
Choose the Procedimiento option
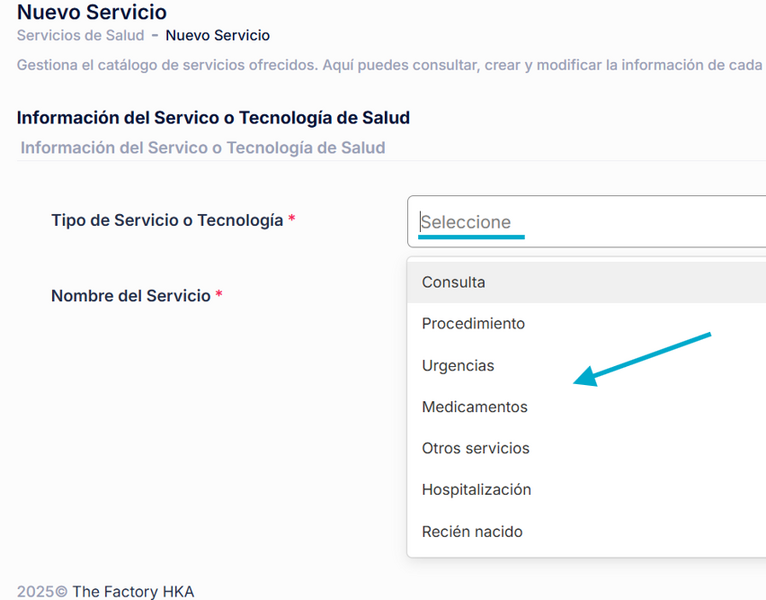[x=473, y=324]
